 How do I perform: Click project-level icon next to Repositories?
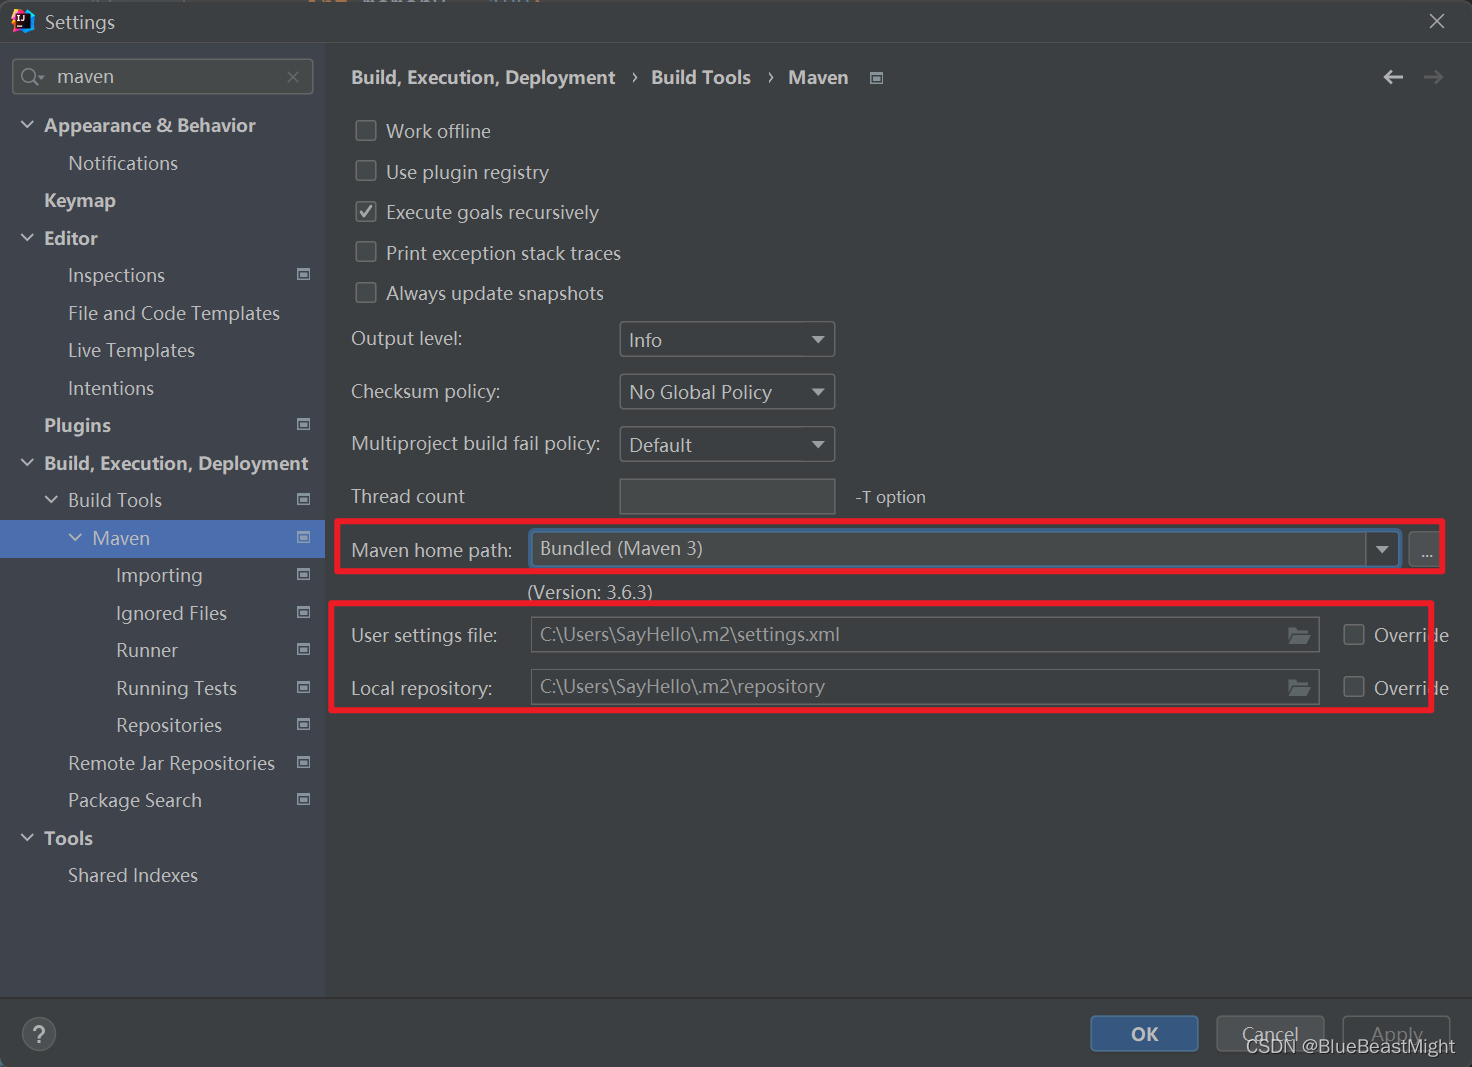tap(304, 724)
